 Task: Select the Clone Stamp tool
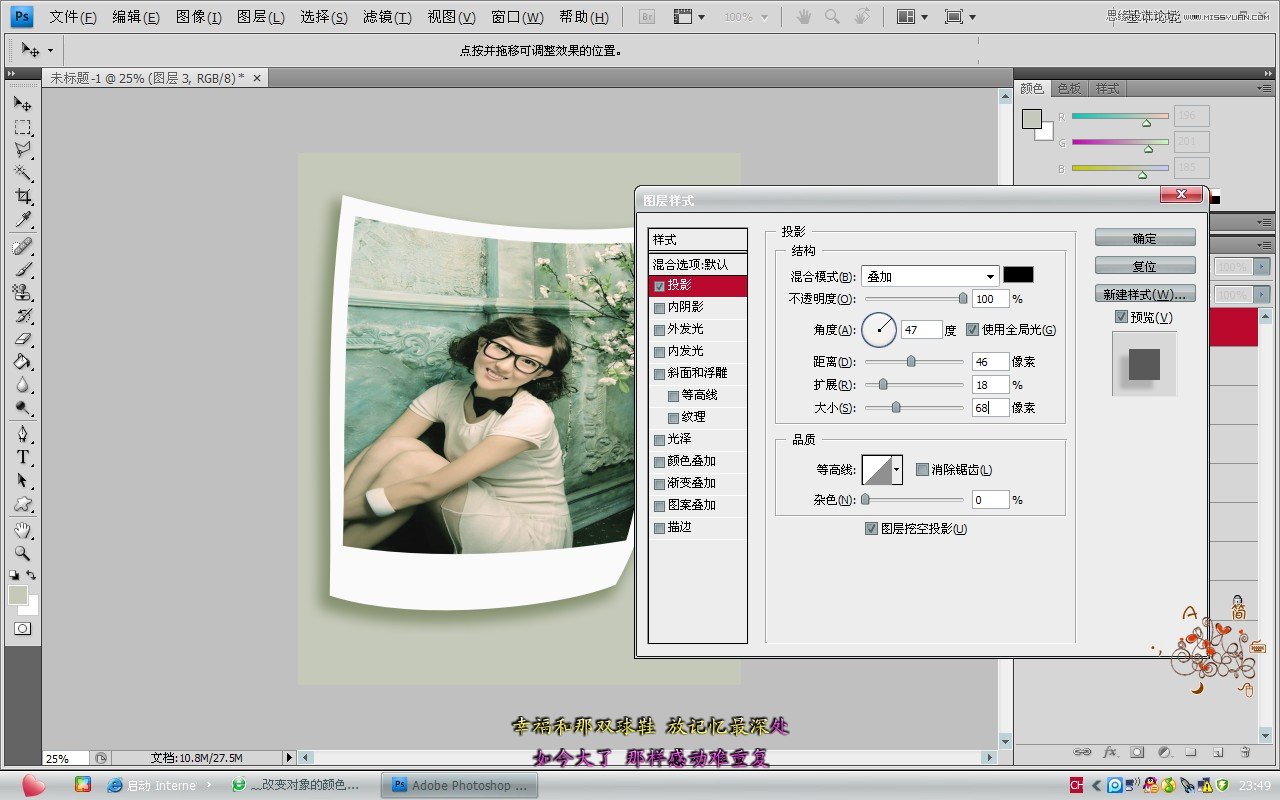point(22,292)
